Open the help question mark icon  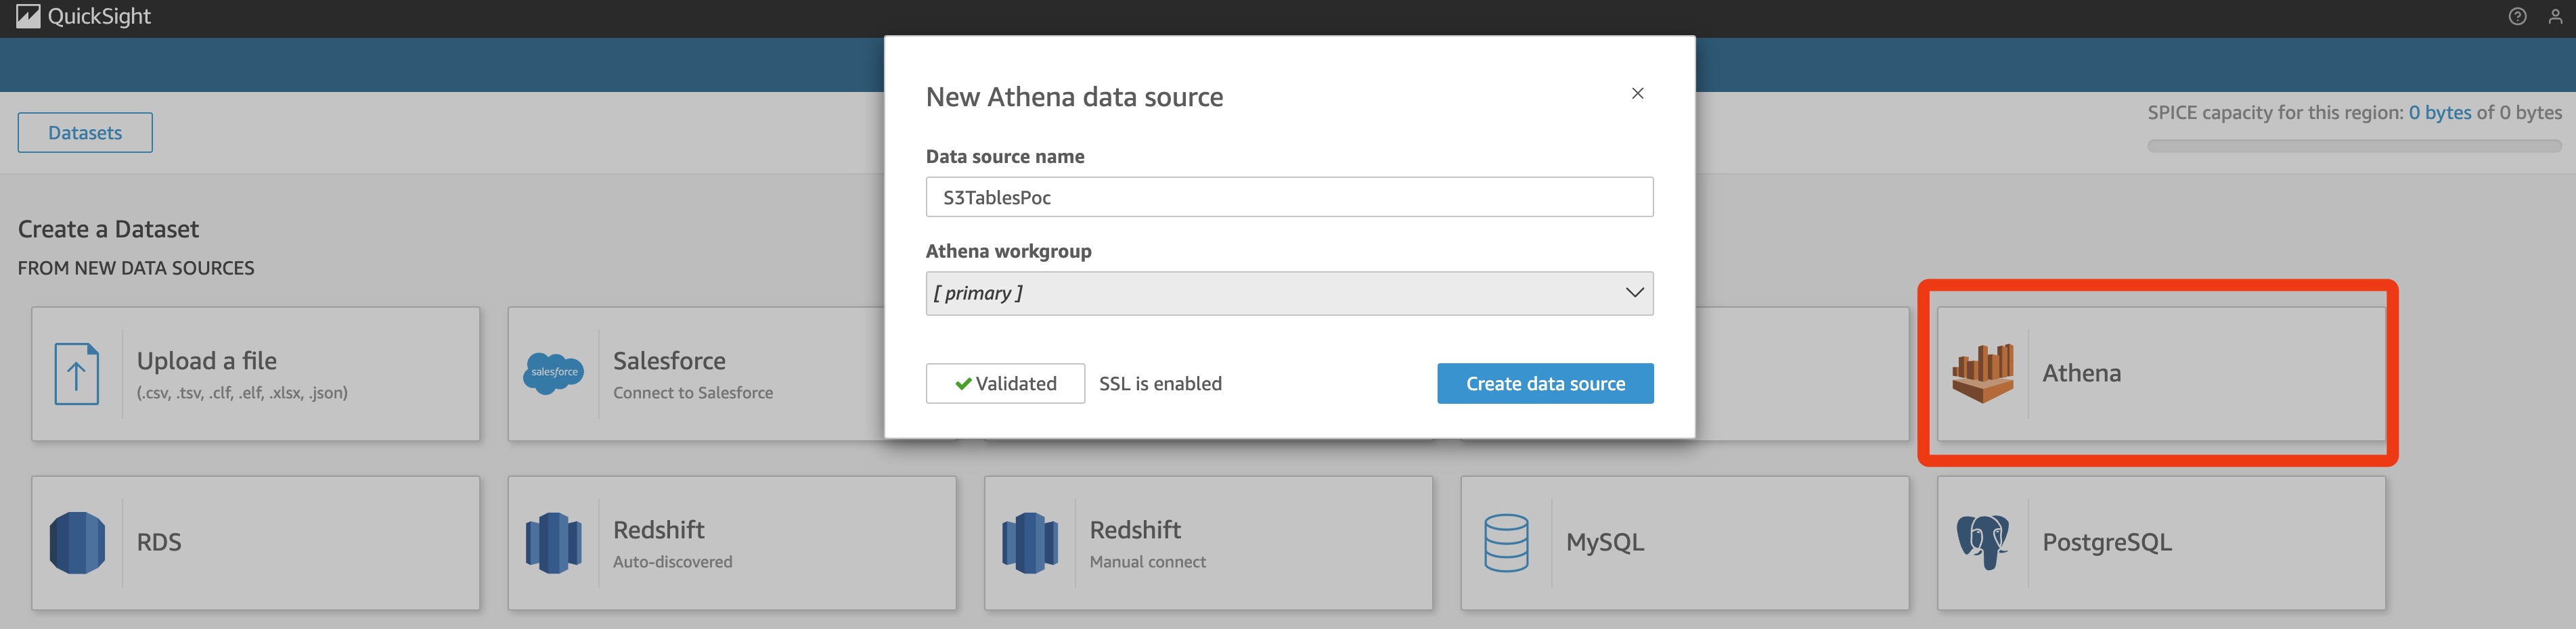2517,17
